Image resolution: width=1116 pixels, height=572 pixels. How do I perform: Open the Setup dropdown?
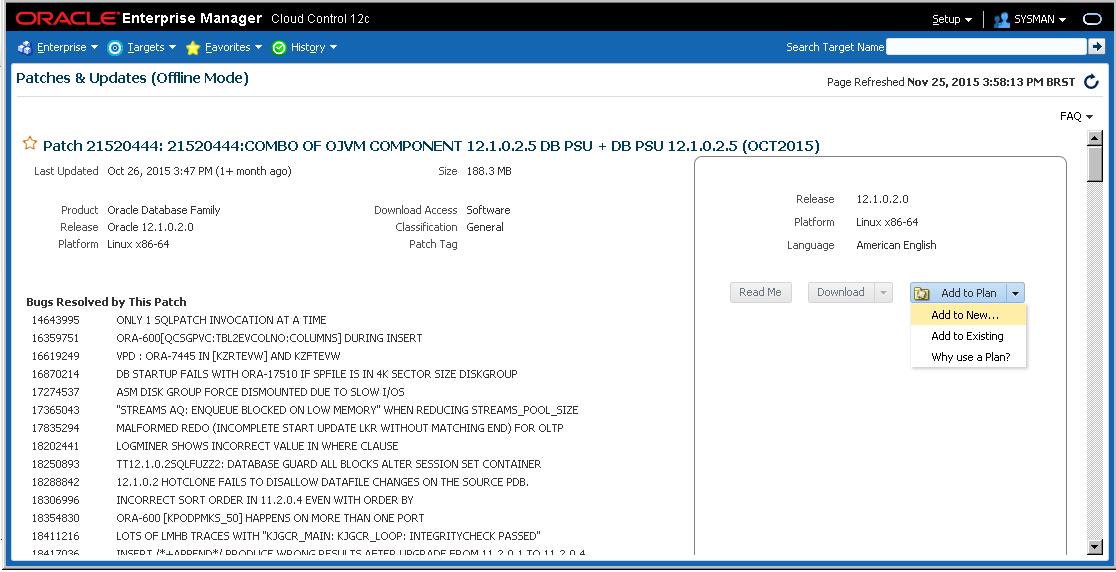point(952,19)
